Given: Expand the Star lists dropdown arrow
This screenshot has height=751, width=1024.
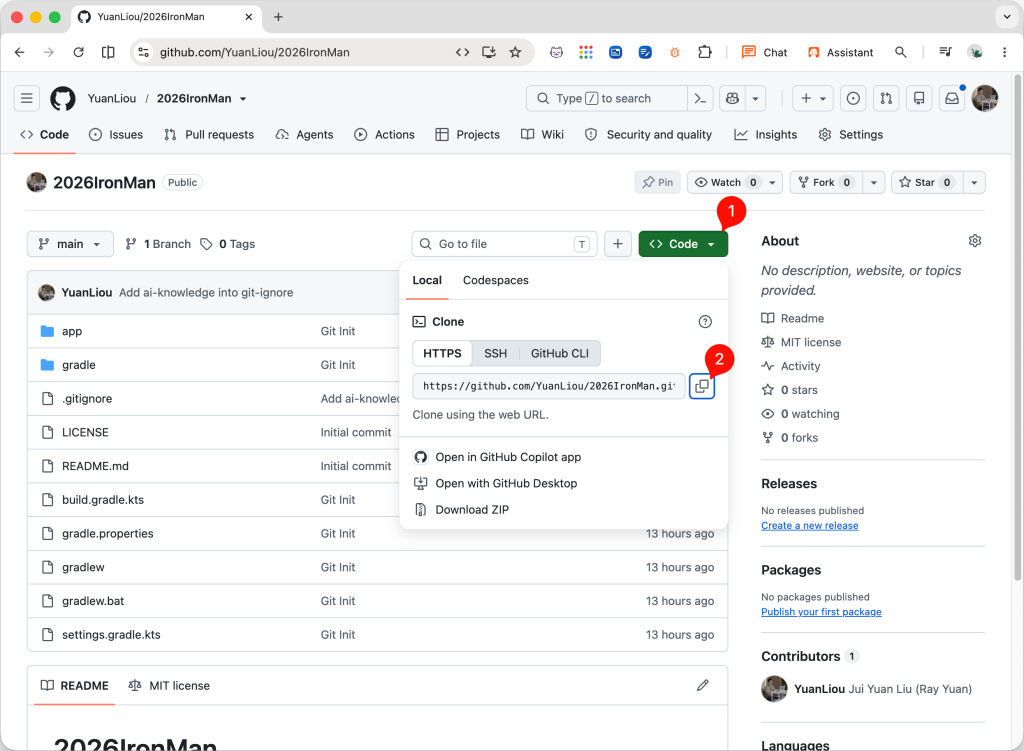Looking at the screenshot, I should tap(974, 183).
